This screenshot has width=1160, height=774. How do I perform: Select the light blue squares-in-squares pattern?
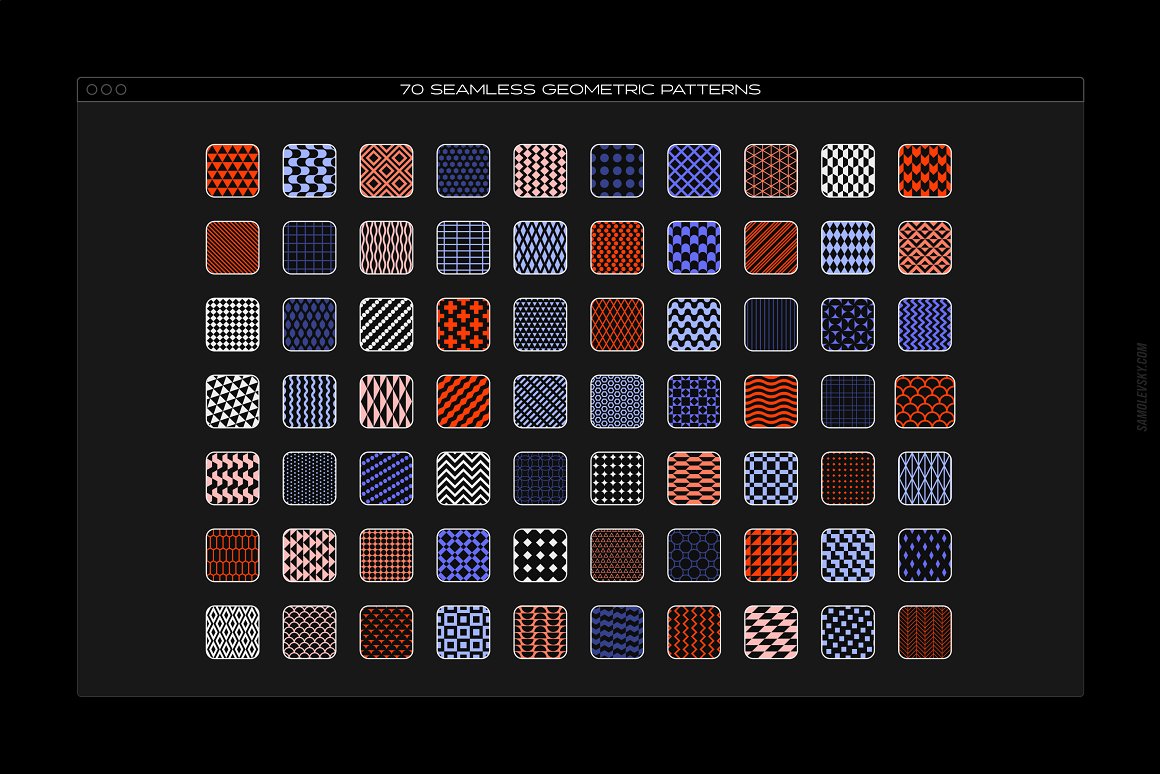463,633
